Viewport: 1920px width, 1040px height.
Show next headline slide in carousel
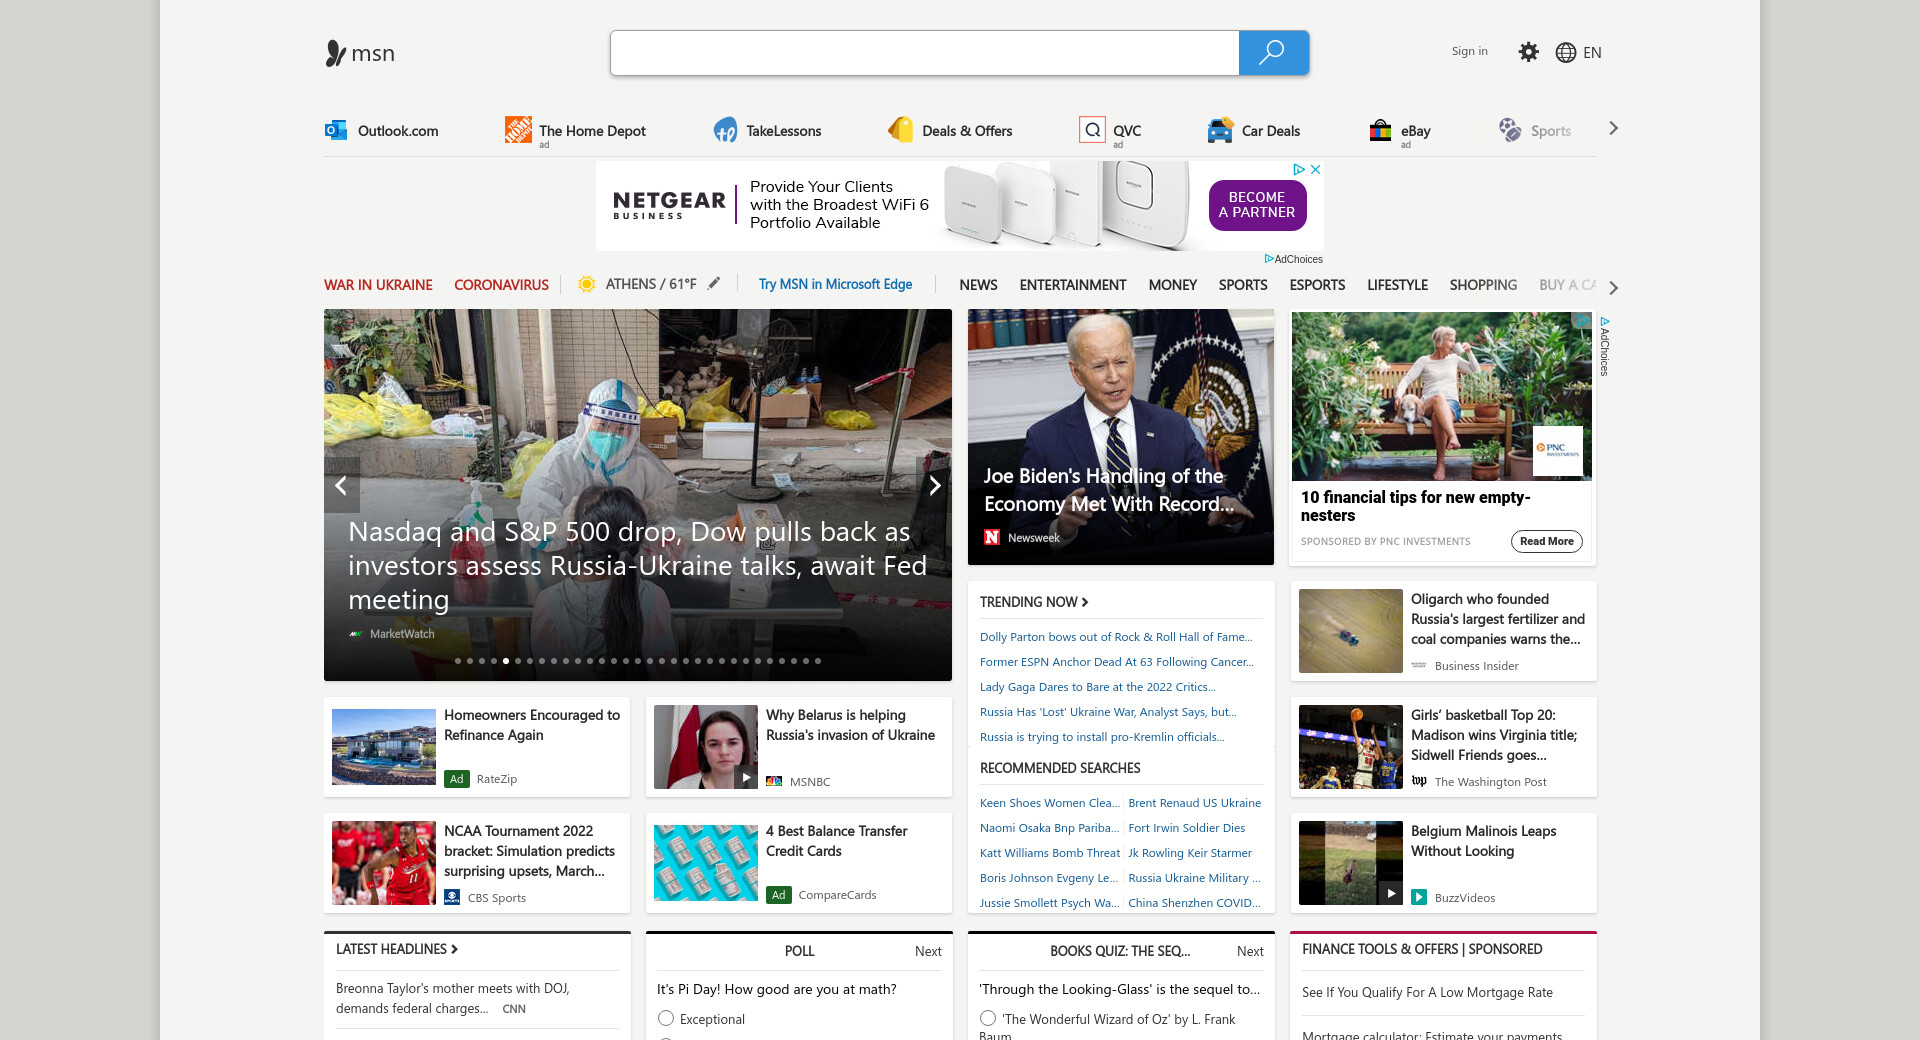tap(934, 486)
